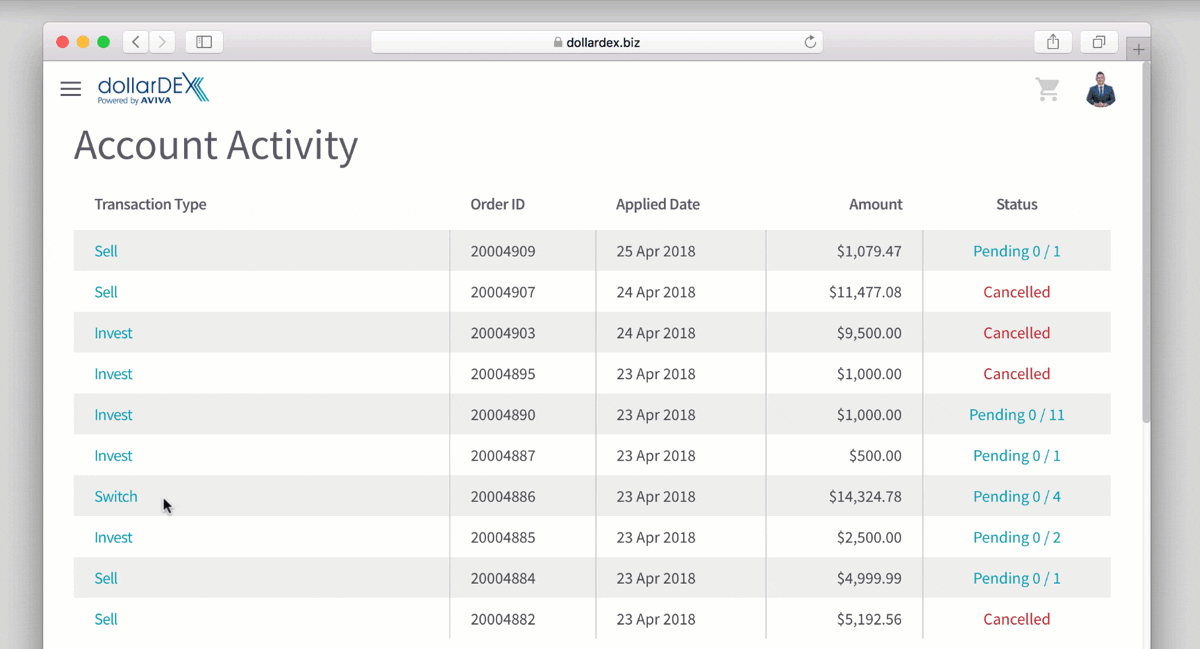The height and width of the screenshot is (649, 1200).
Task: Click the Pending 0 / 11 status
Action: (1017, 415)
